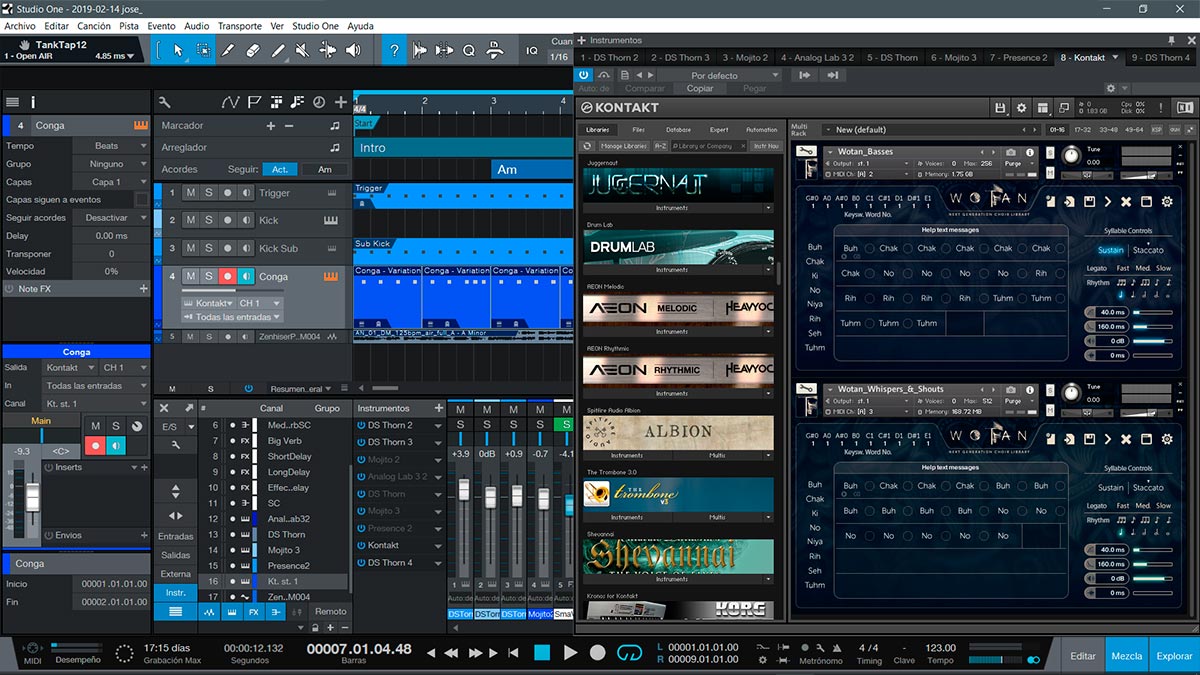Select the range selection tool
Viewport: 1200px width, 675px height.
point(203,50)
